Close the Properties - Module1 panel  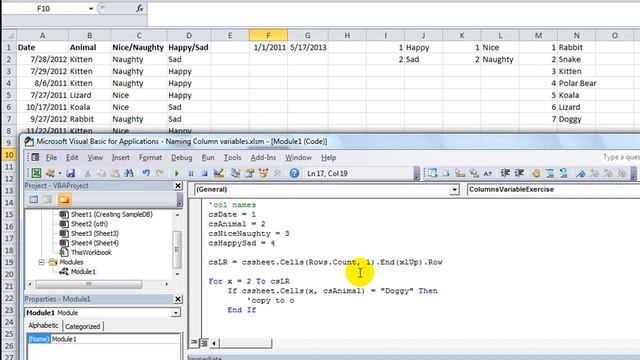[x=178, y=299]
